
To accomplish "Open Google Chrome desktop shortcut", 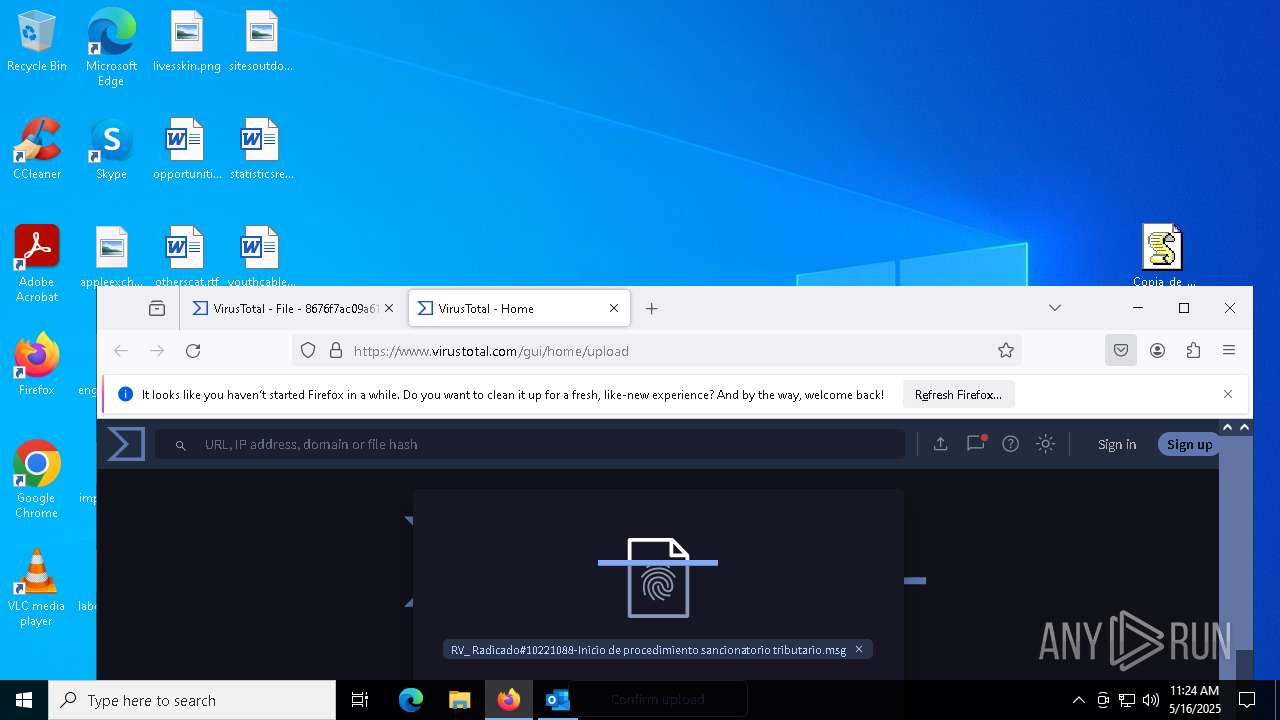I will tap(37, 479).
